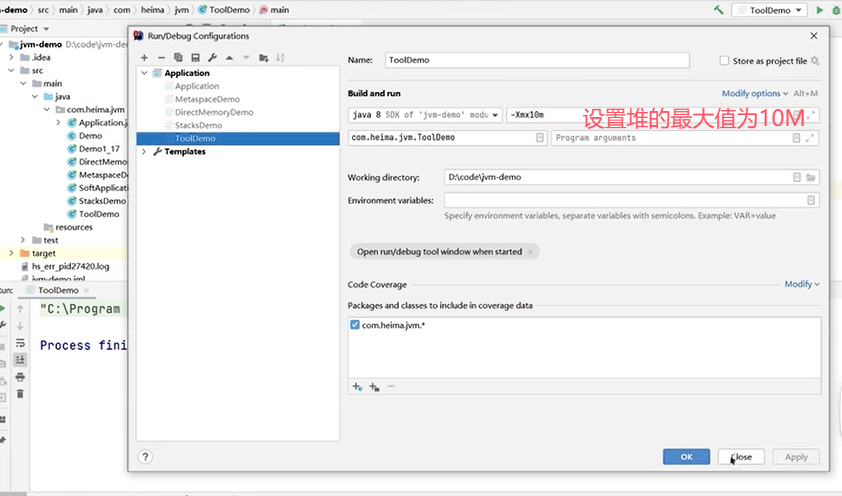Clear output with trash icon in Run panel

(20, 394)
